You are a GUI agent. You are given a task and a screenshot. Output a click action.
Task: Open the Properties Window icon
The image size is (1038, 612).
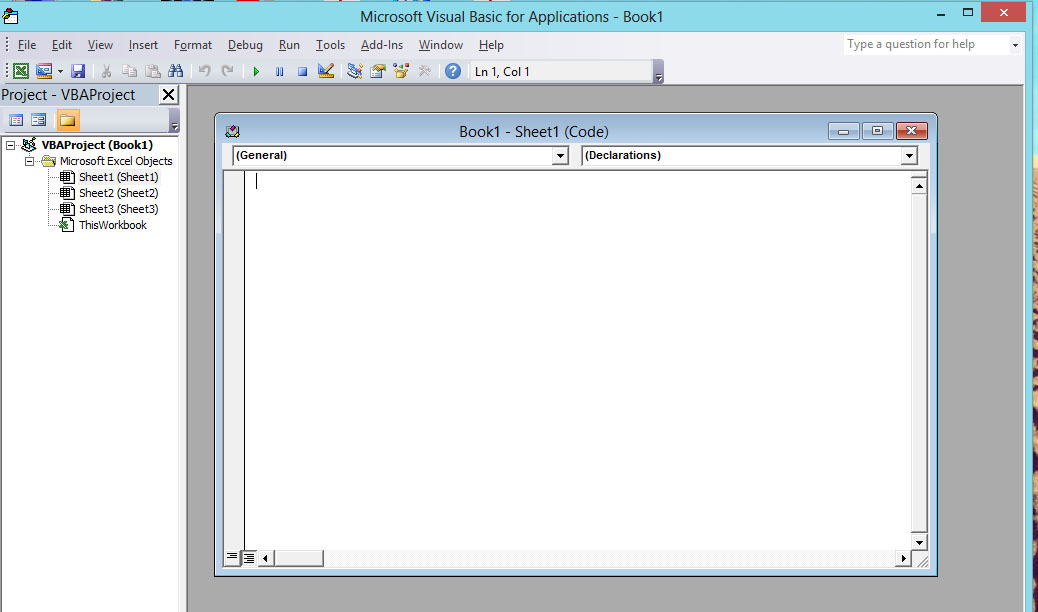click(x=378, y=72)
